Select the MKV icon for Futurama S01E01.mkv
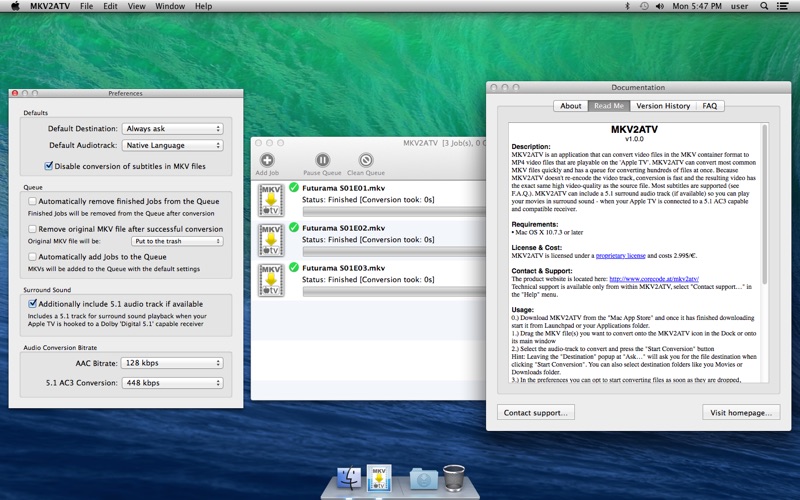The image size is (800, 500). pyautogui.click(x=269, y=199)
